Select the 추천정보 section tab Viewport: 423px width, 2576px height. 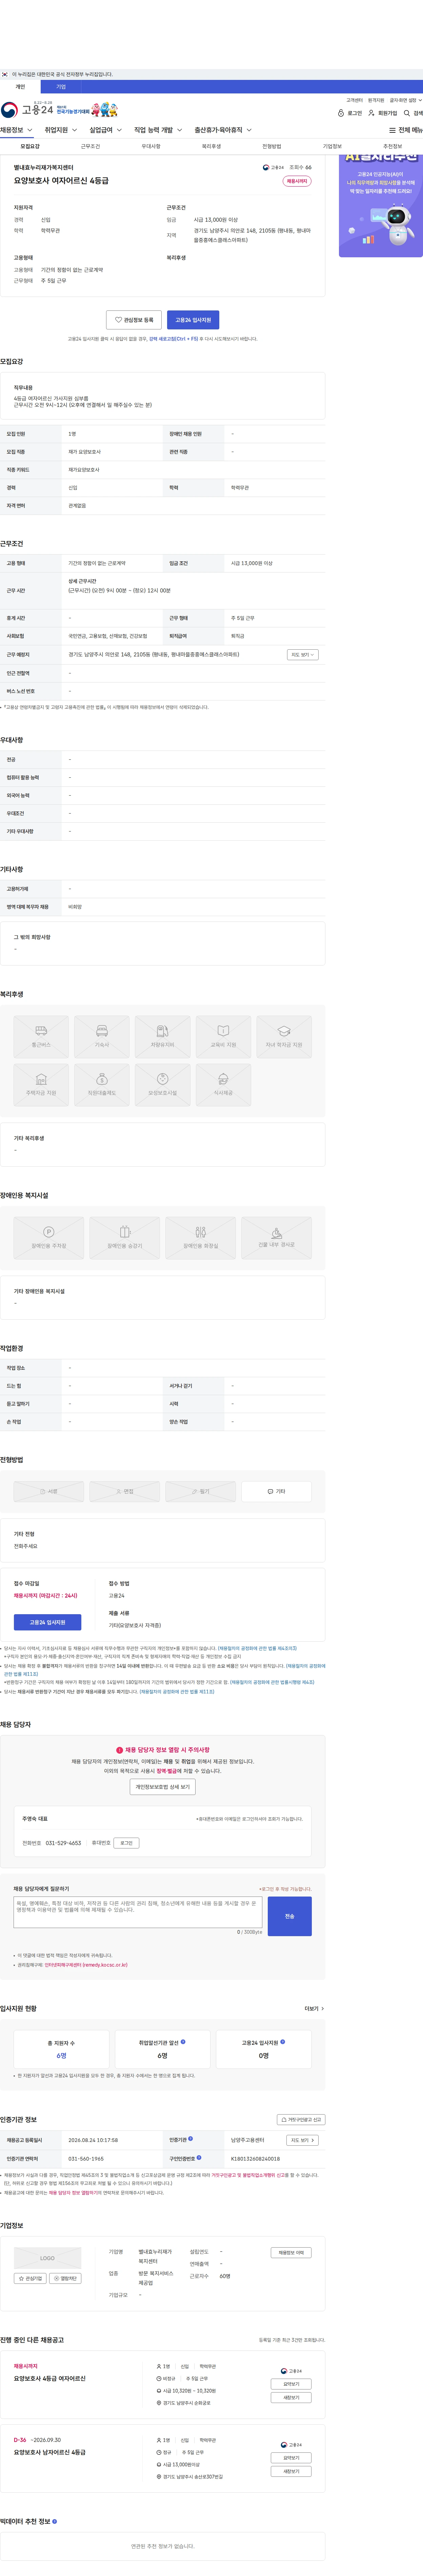coord(393,146)
